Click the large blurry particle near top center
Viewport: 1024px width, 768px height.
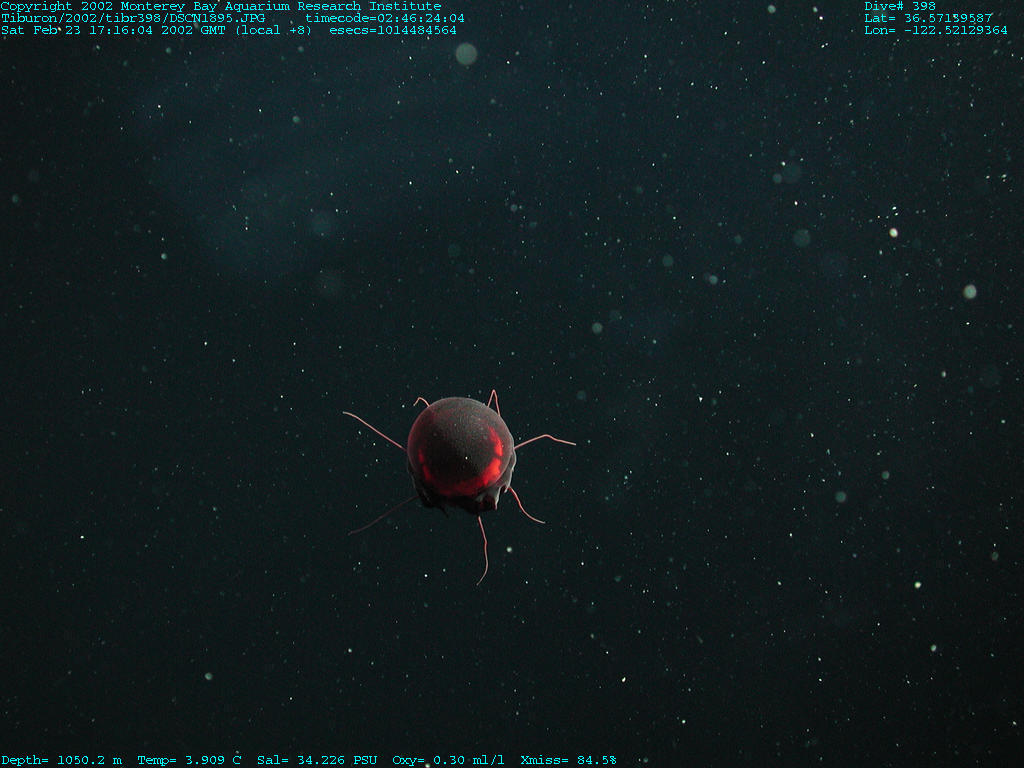click(466, 54)
